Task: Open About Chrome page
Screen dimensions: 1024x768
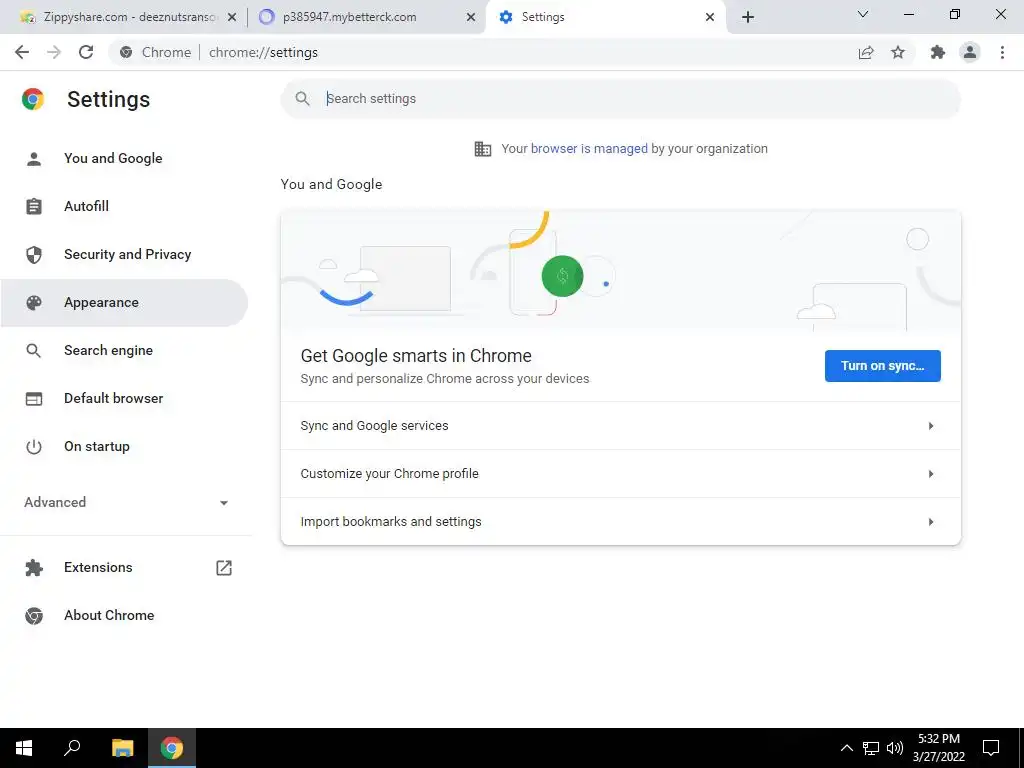Action: [x=124, y=616]
